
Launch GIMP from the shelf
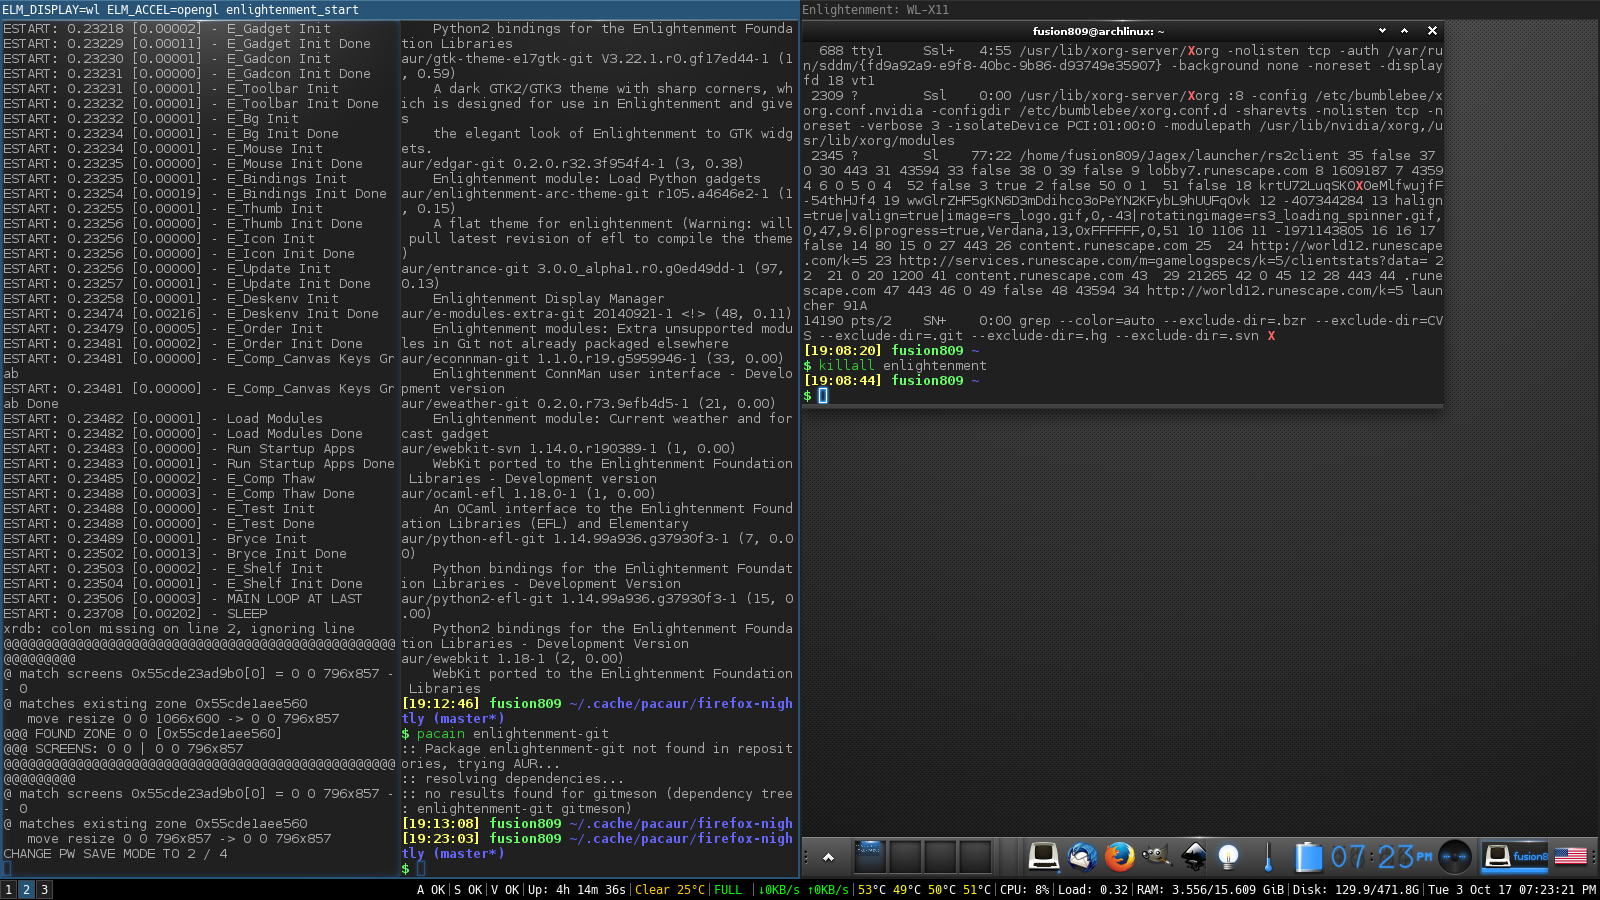(x=1157, y=857)
